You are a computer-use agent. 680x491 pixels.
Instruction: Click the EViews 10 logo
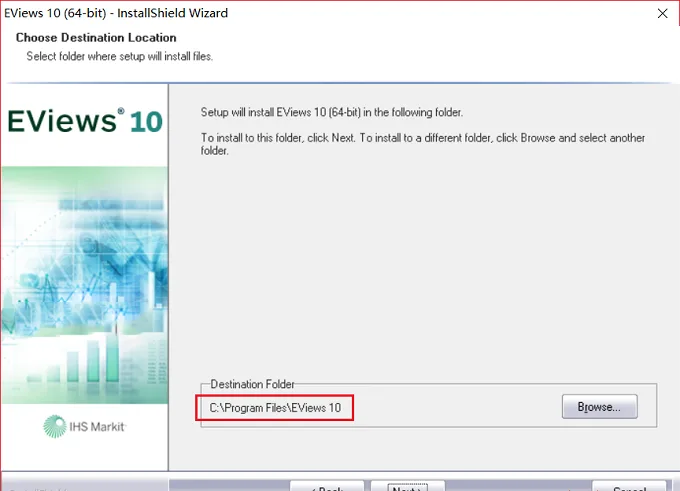85,121
